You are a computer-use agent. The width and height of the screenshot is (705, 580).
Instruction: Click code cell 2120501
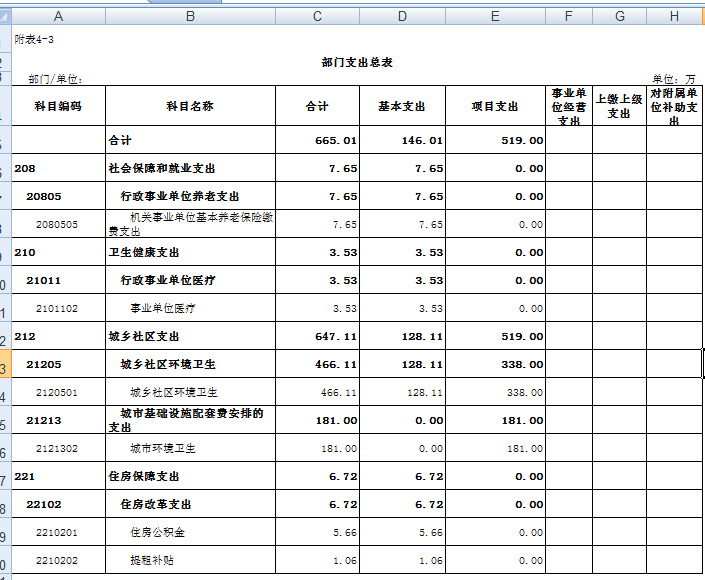pyautogui.click(x=58, y=392)
